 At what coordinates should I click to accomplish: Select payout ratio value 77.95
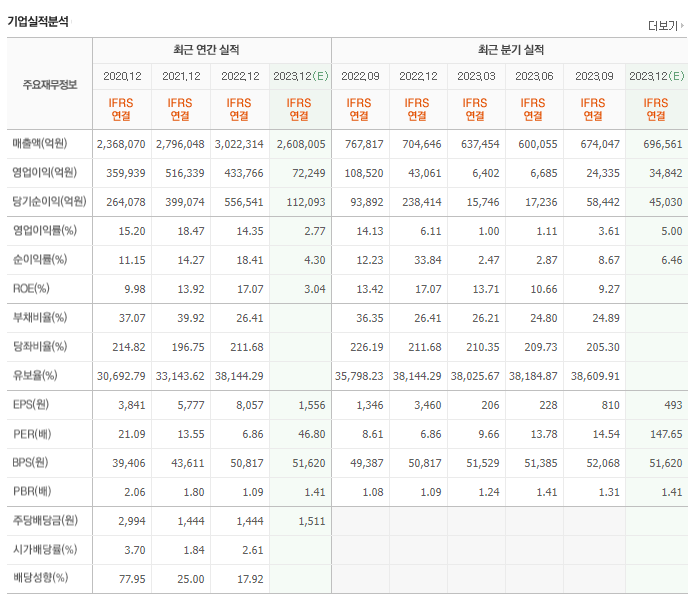tap(132, 579)
